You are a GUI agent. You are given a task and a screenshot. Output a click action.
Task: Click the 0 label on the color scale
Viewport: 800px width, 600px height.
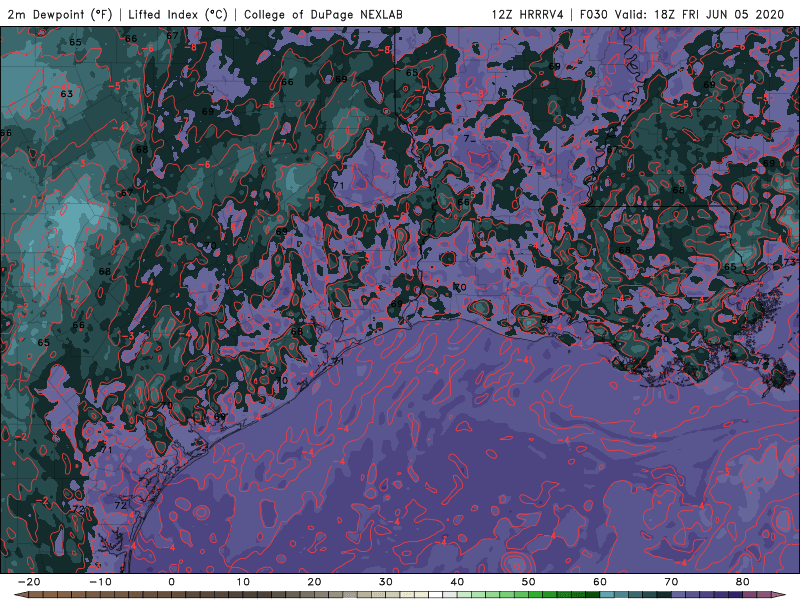(171, 582)
